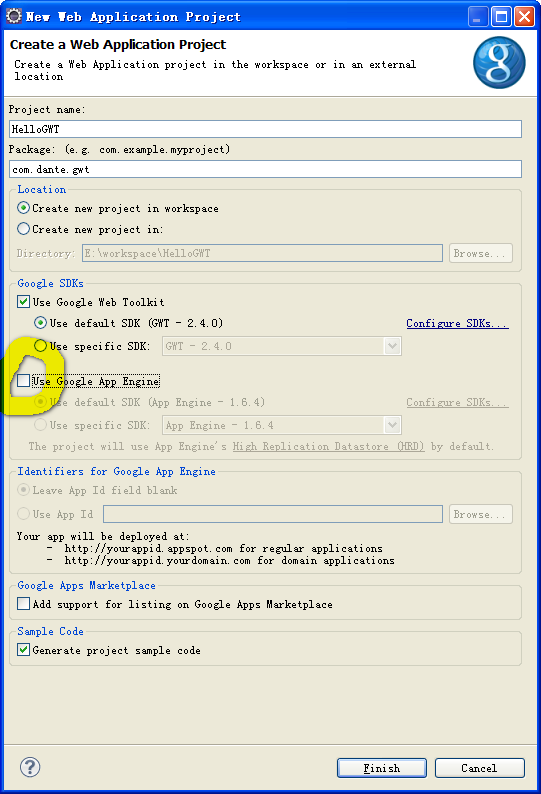Select the Use App Id radio button
541x794 pixels.
23,514
